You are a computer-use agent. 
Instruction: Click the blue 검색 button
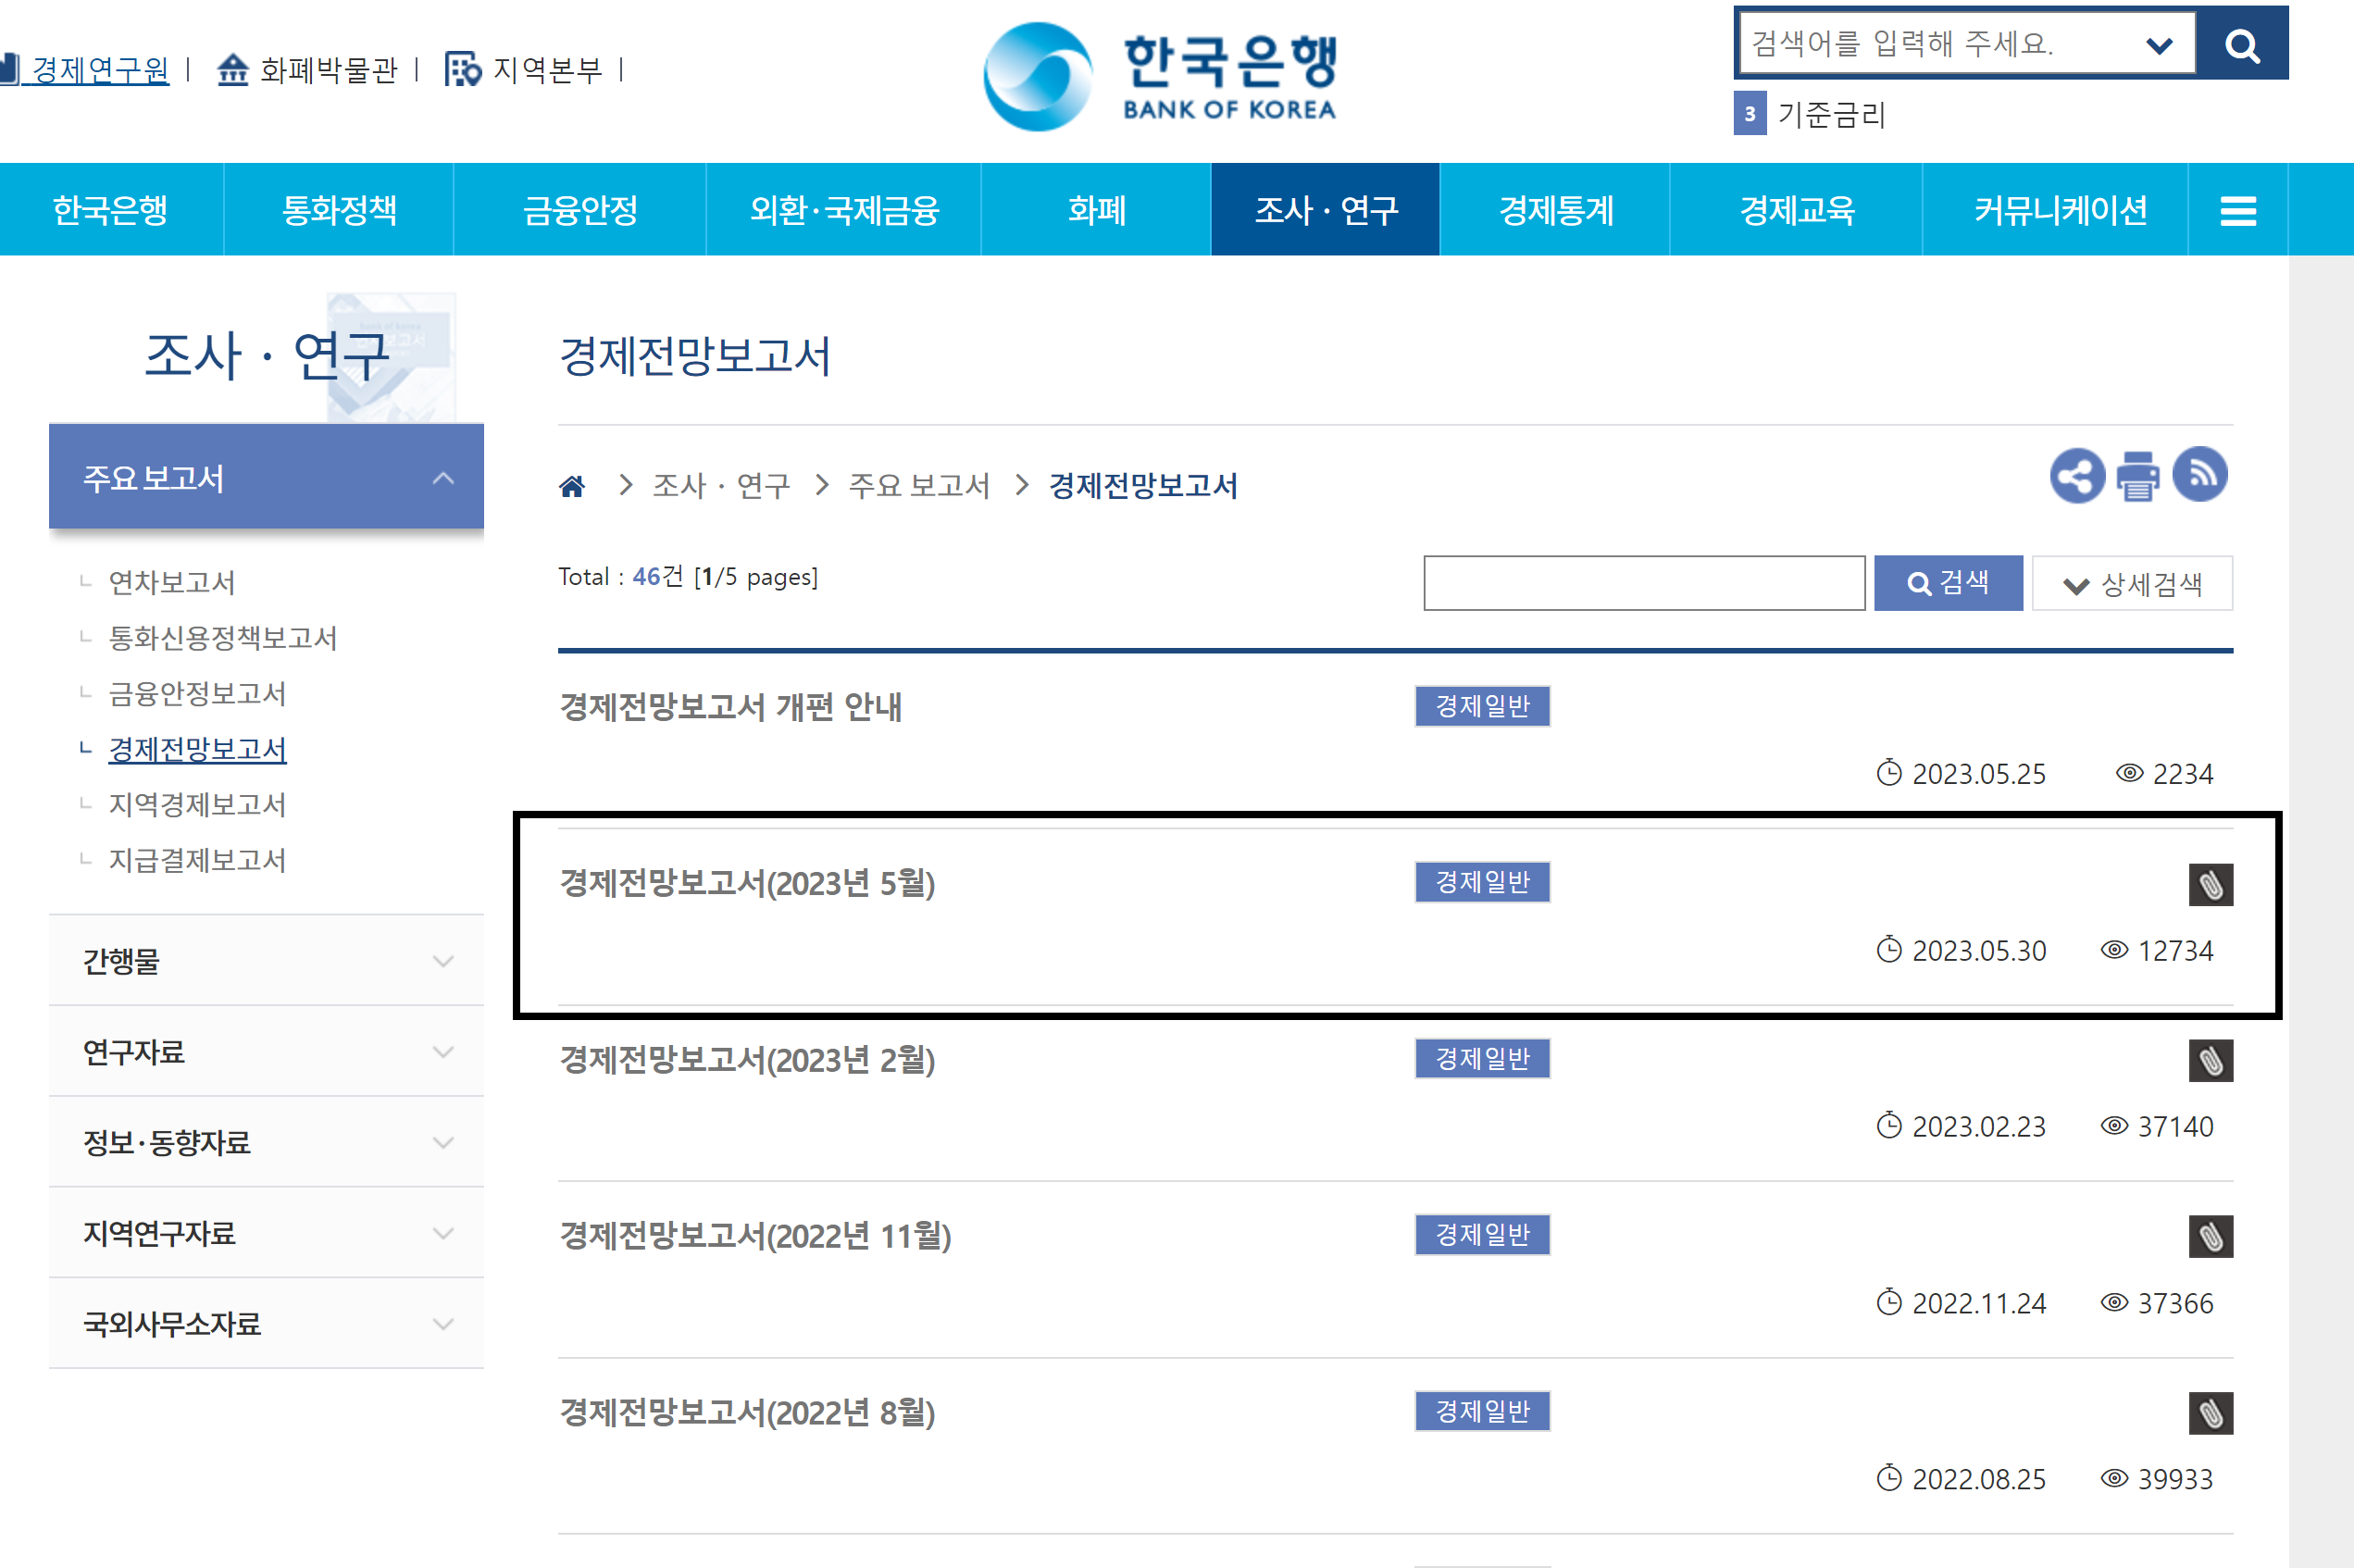(1947, 584)
